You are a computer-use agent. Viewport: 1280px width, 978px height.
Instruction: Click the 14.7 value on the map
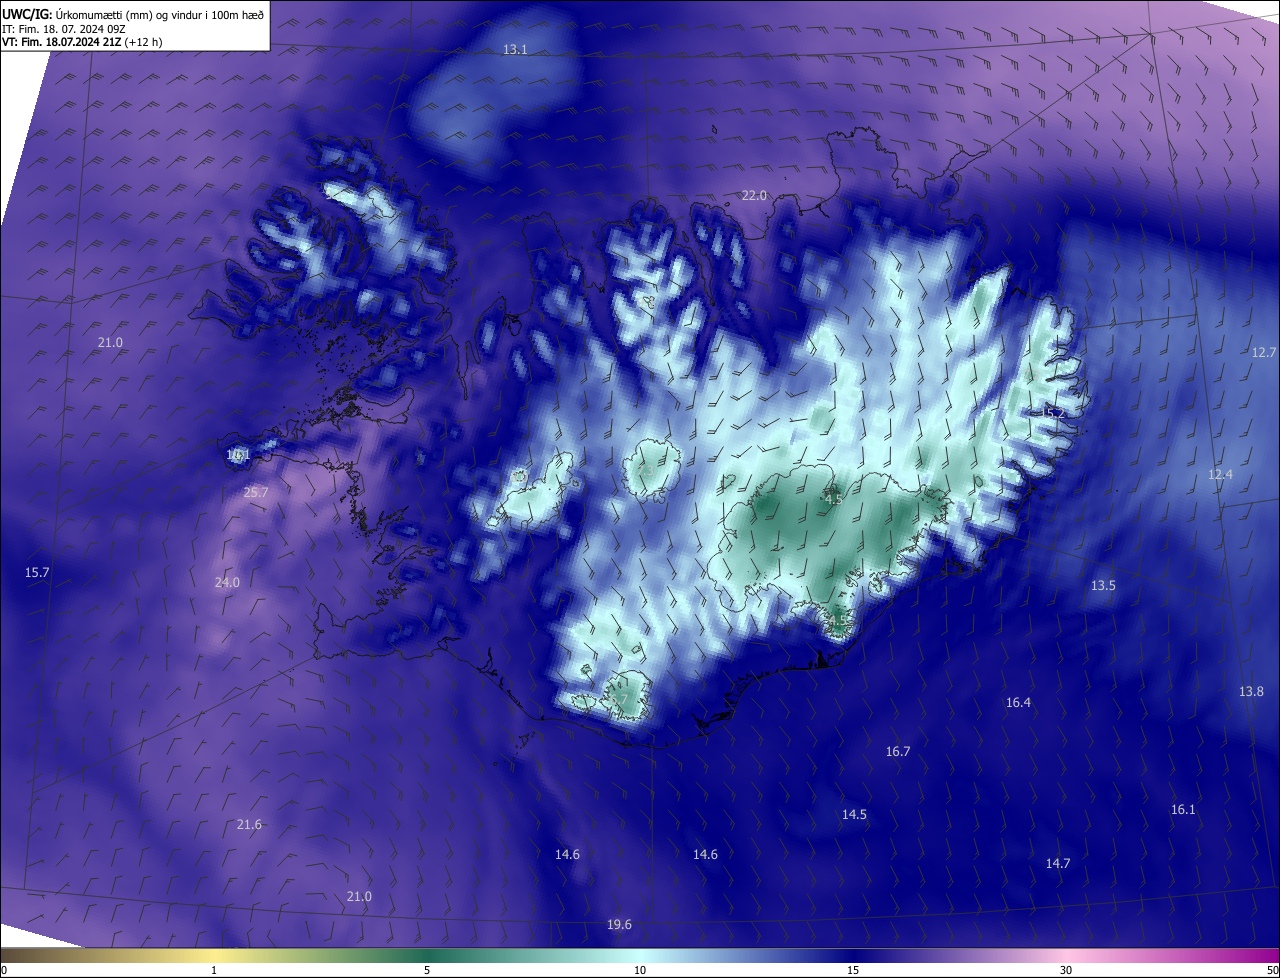click(1058, 864)
